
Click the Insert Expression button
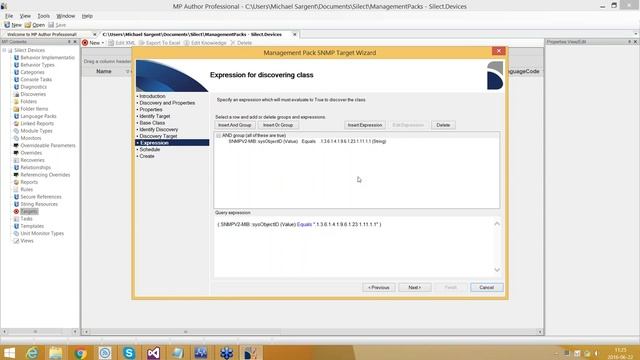[365, 125]
